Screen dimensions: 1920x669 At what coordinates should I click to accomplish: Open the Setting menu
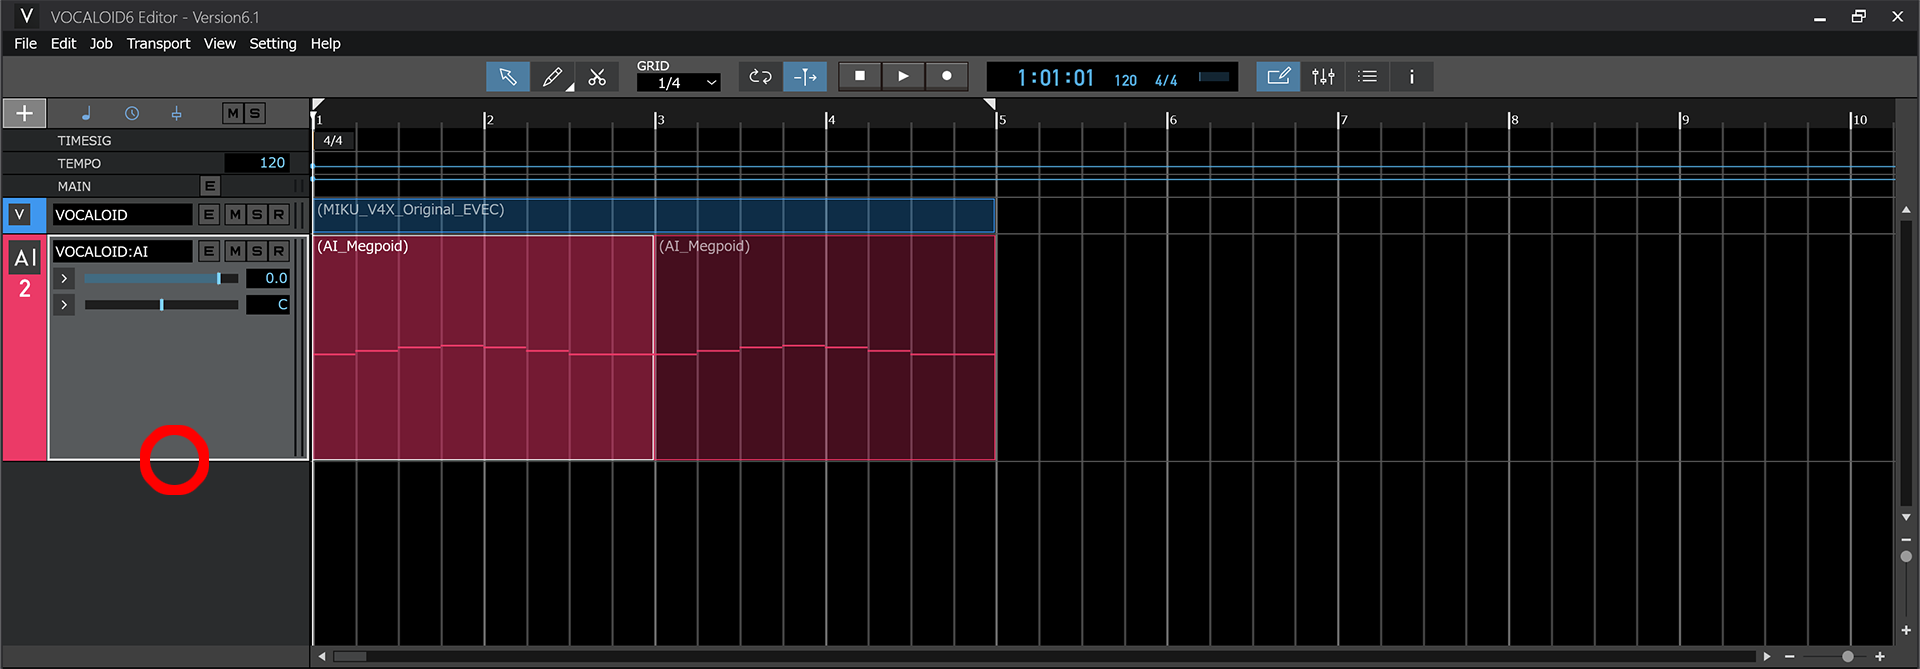click(x=272, y=44)
